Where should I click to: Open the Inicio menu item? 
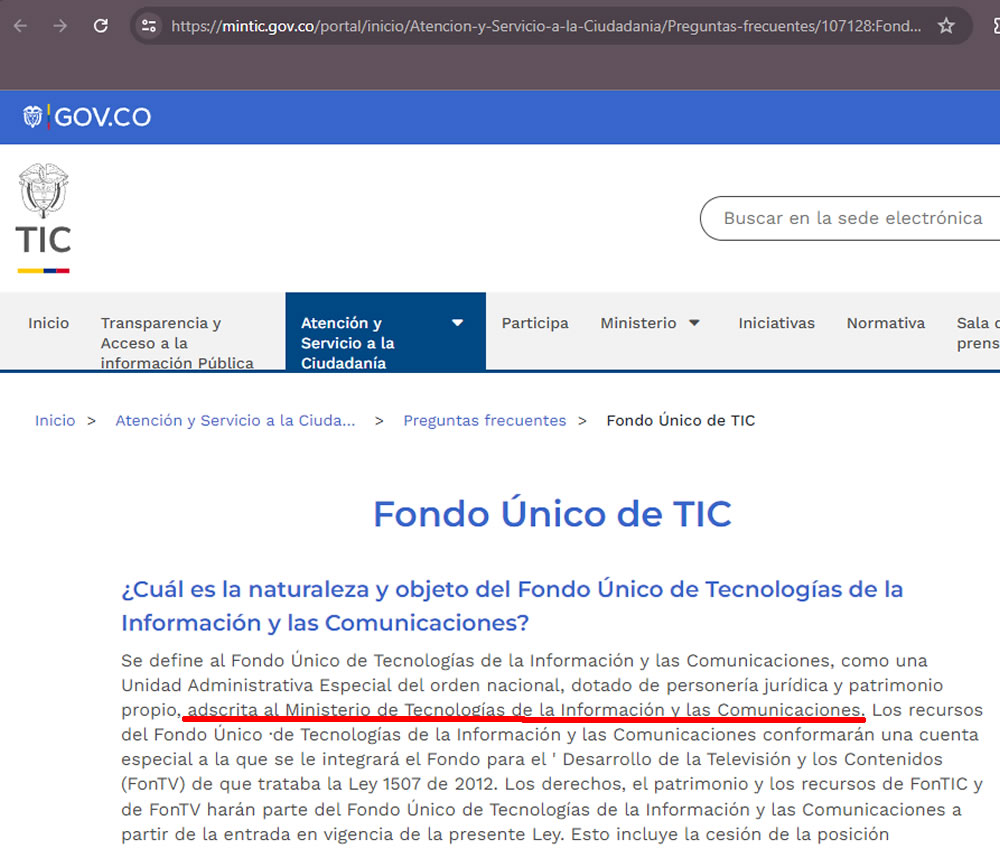pos(48,323)
